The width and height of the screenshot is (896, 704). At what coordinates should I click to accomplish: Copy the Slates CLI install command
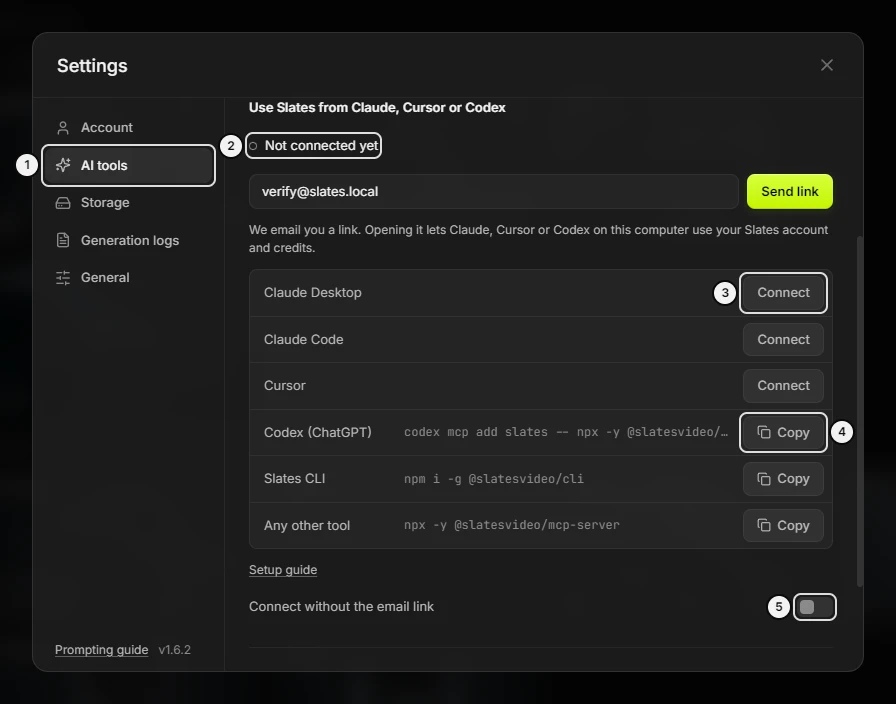(x=783, y=479)
